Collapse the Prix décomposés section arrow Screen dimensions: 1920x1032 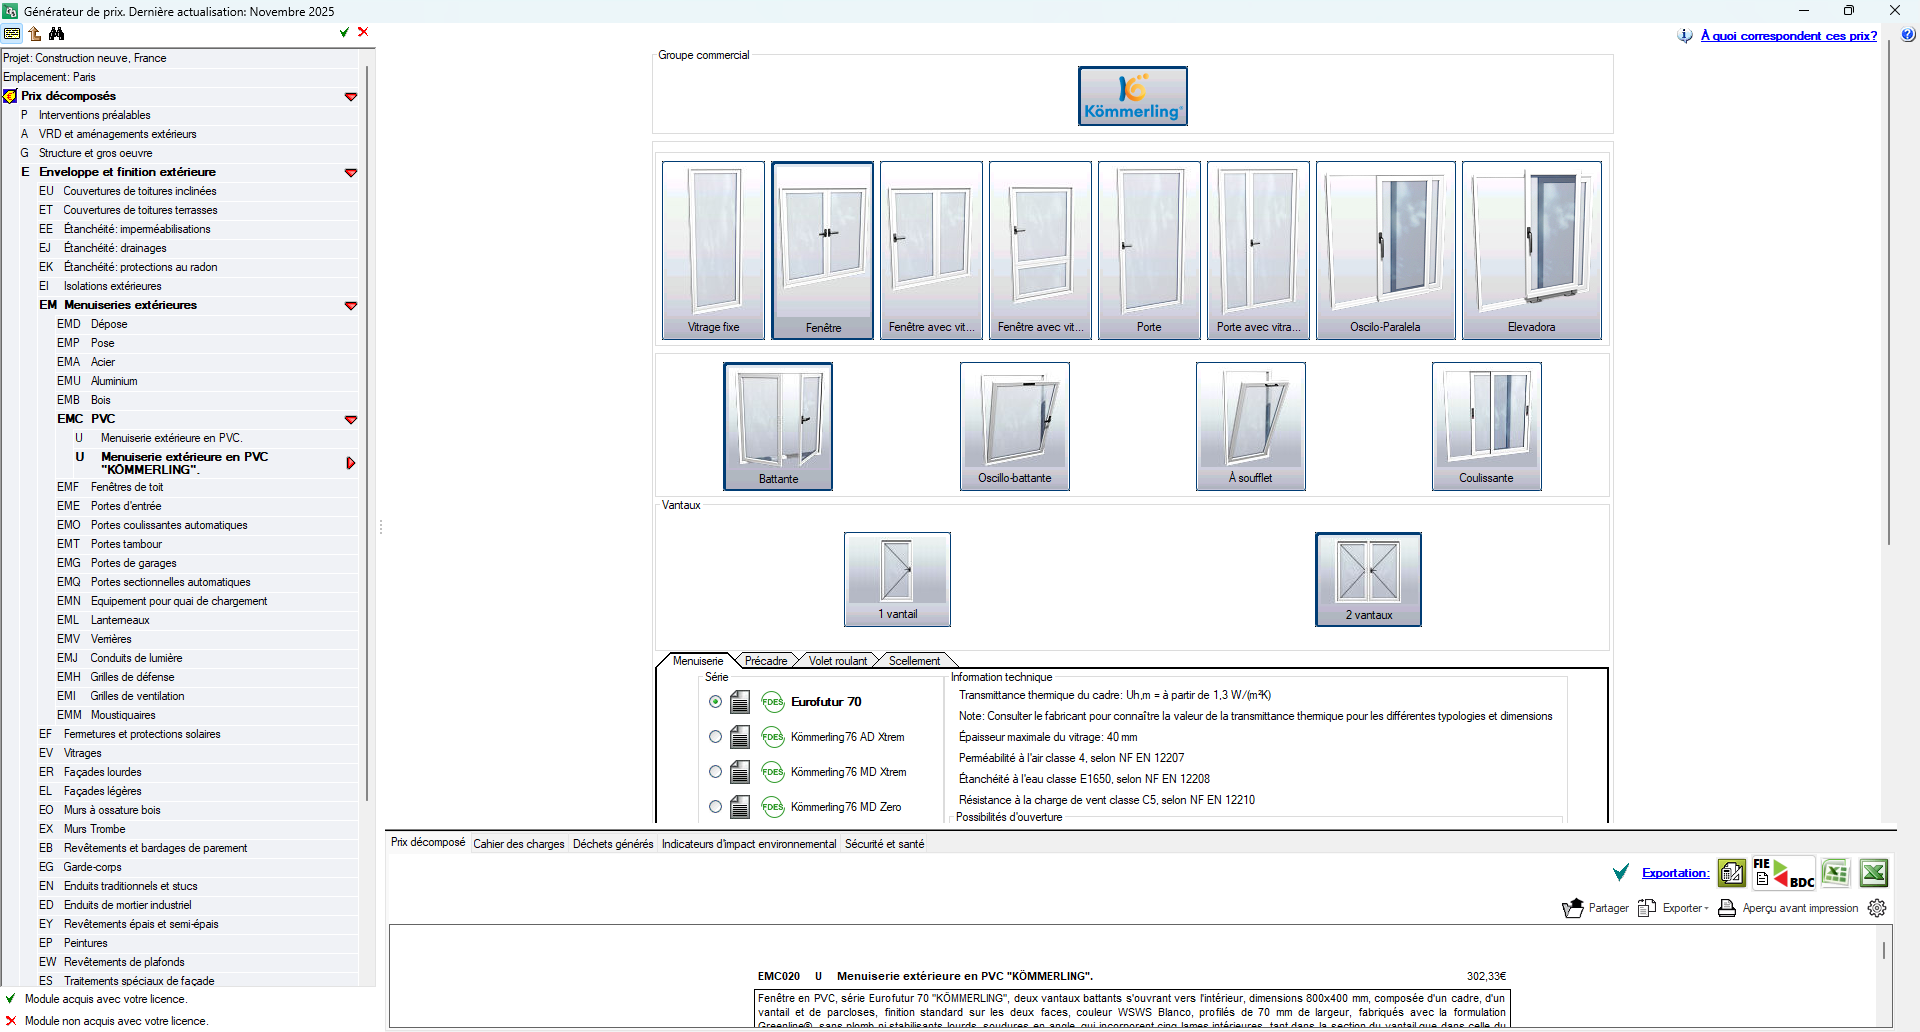point(351,97)
